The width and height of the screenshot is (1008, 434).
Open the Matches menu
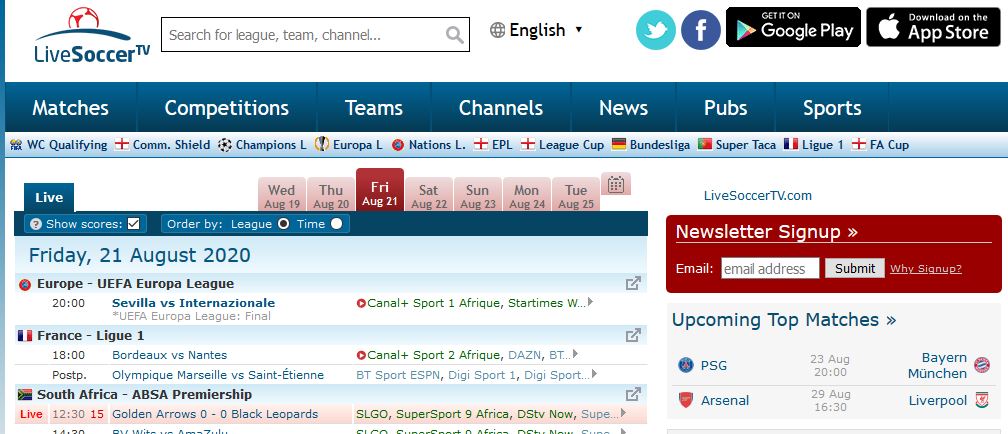[x=71, y=107]
